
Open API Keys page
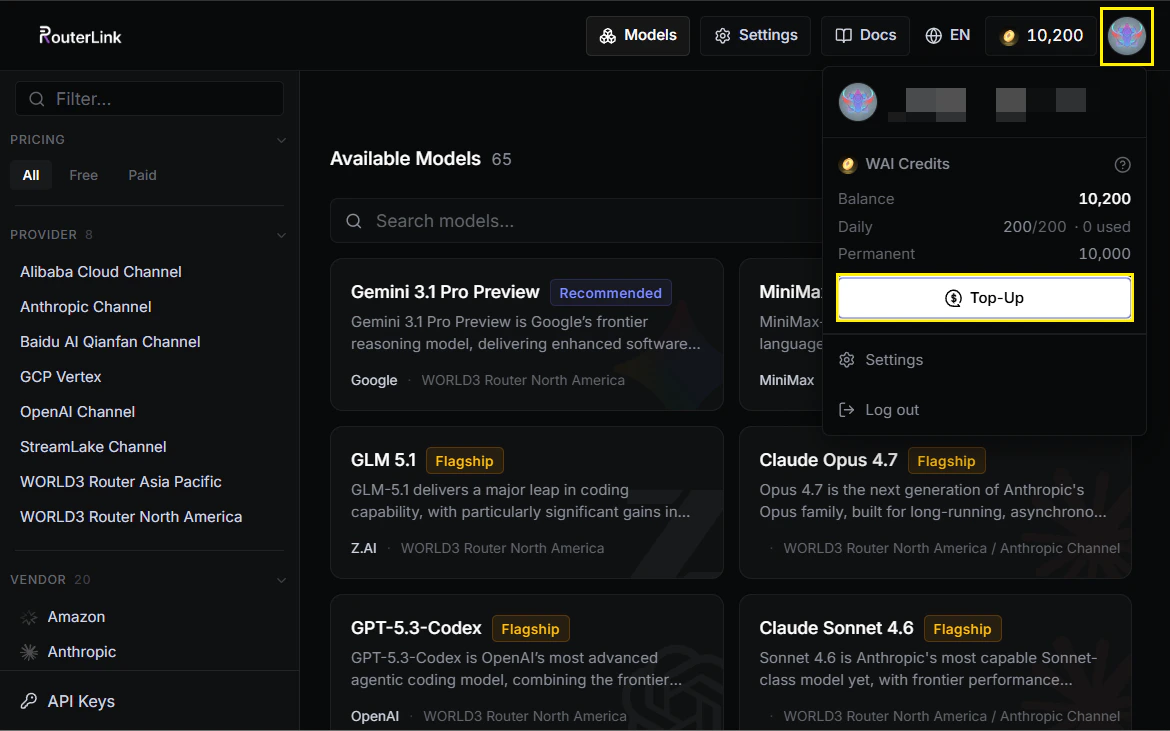[81, 701]
